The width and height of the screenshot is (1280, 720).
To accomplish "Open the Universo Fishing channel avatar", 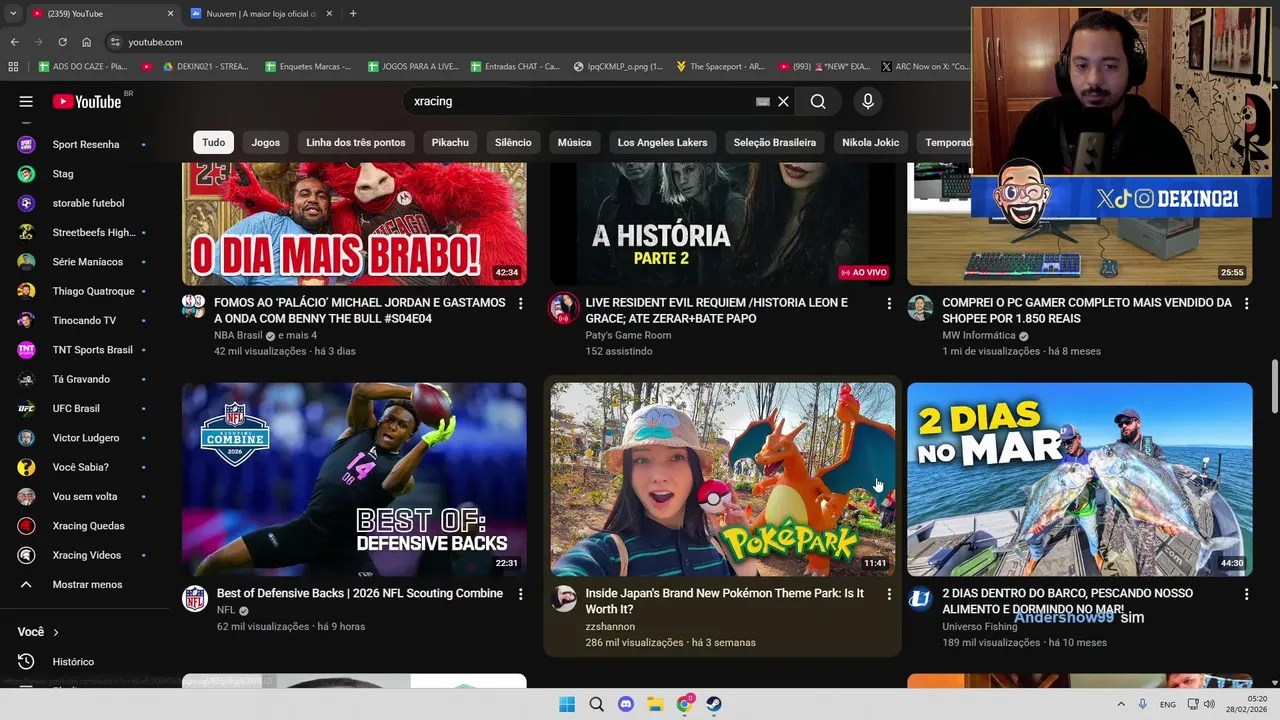I will (x=920, y=599).
